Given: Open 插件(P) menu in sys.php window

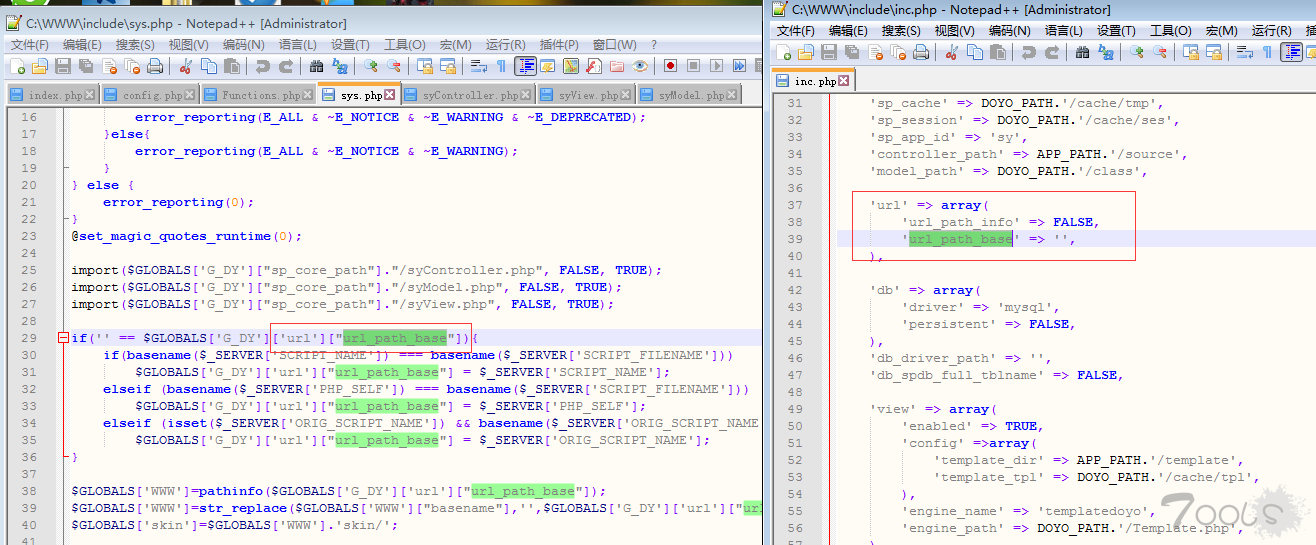Looking at the screenshot, I should pyautogui.click(x=559, y=44).
